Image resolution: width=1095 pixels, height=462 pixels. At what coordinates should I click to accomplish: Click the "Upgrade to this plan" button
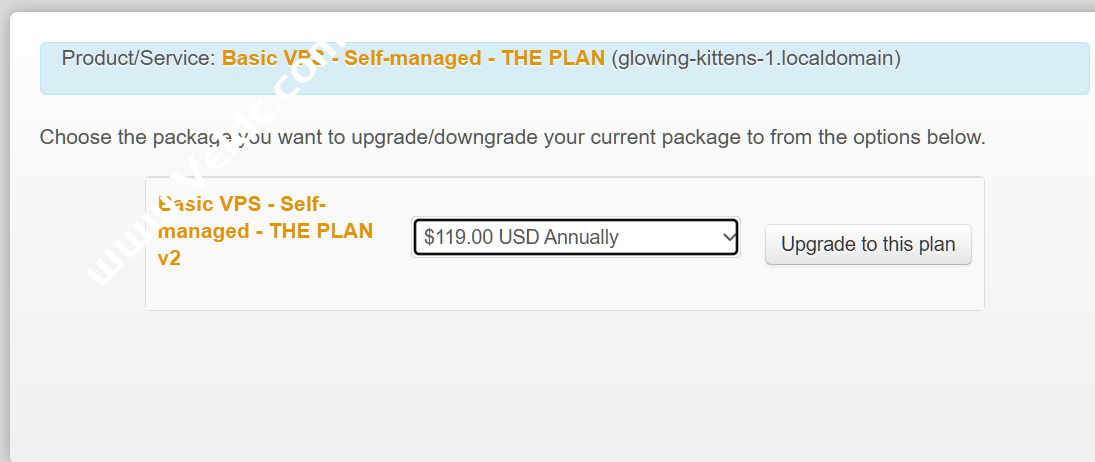pos(868,244)
